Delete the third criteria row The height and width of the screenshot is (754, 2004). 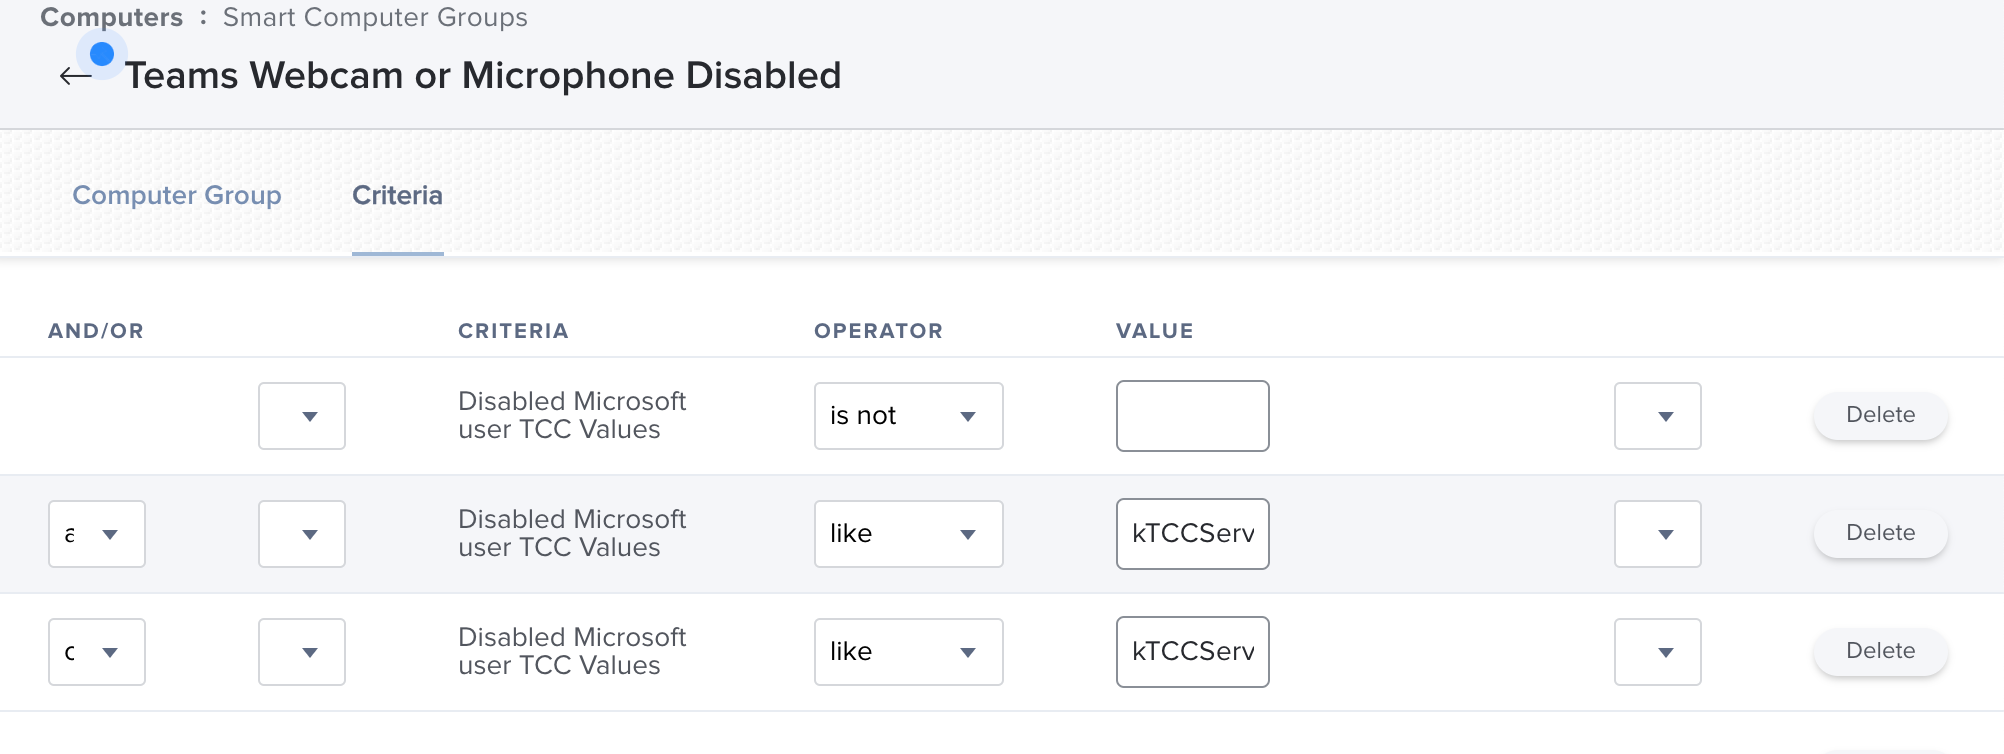coord(1880,651)
